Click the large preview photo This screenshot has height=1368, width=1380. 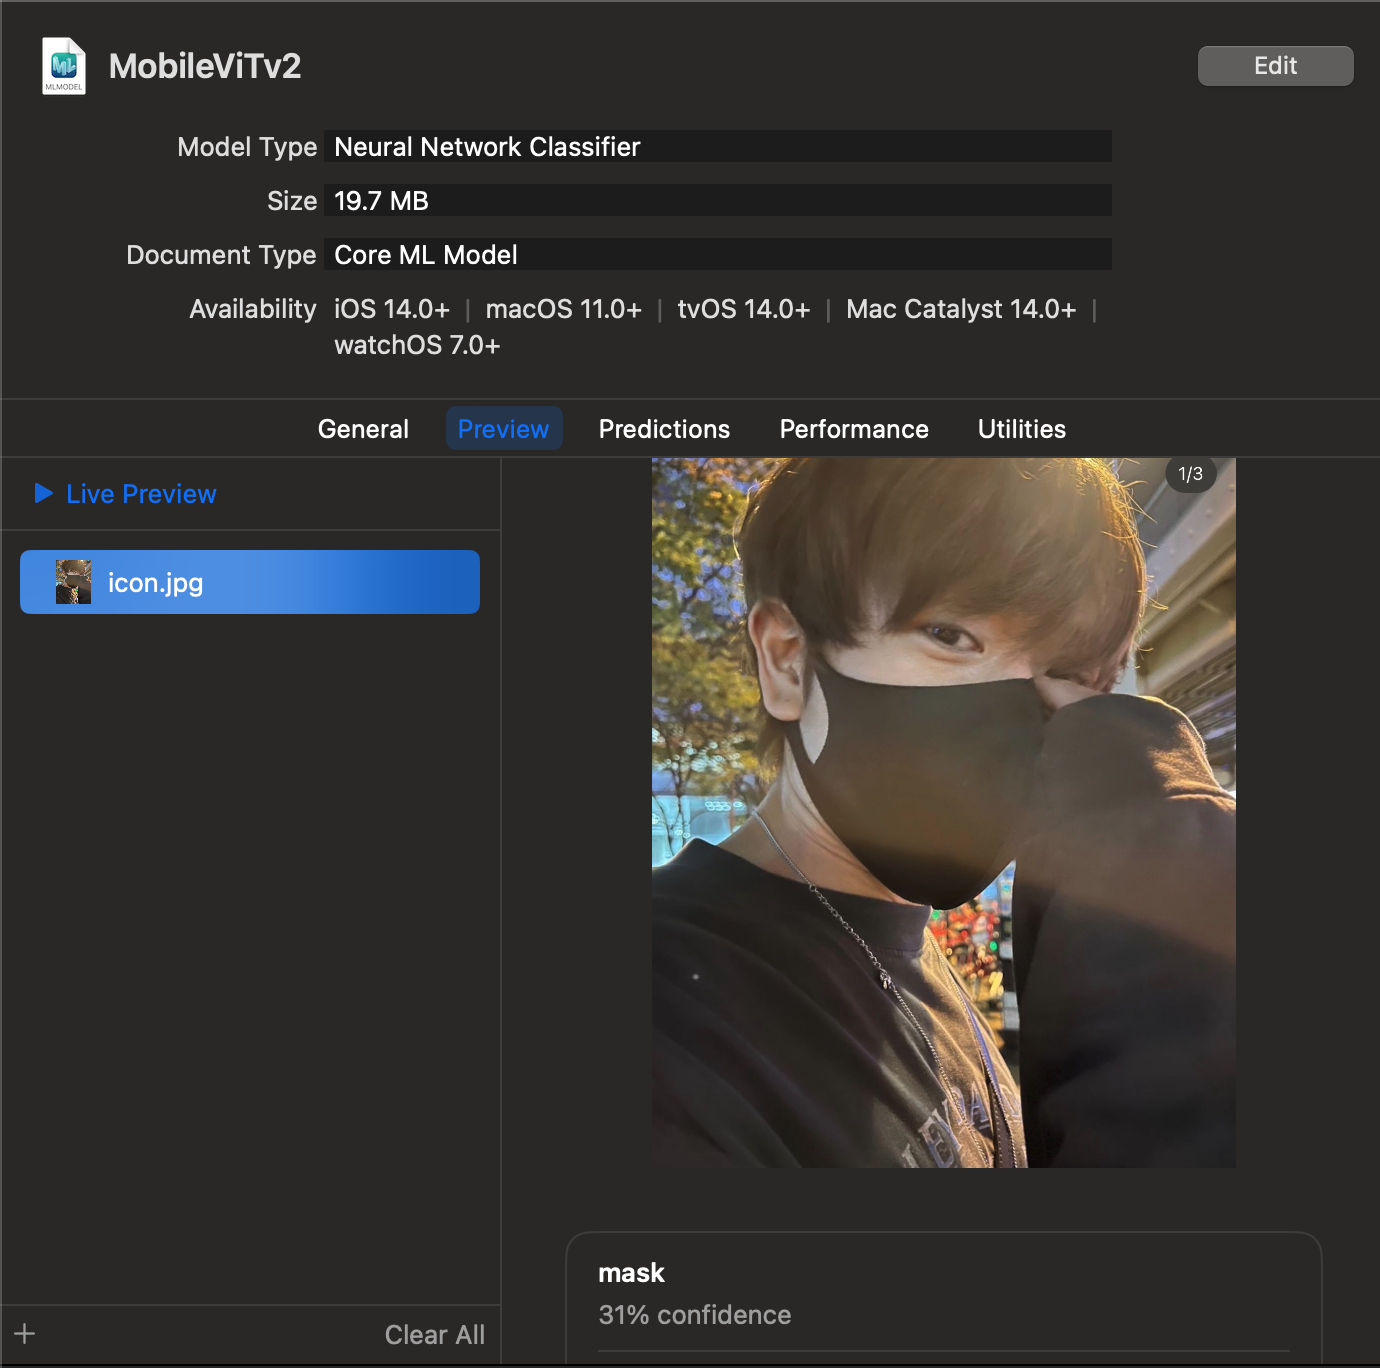click(x=943, y=812)
